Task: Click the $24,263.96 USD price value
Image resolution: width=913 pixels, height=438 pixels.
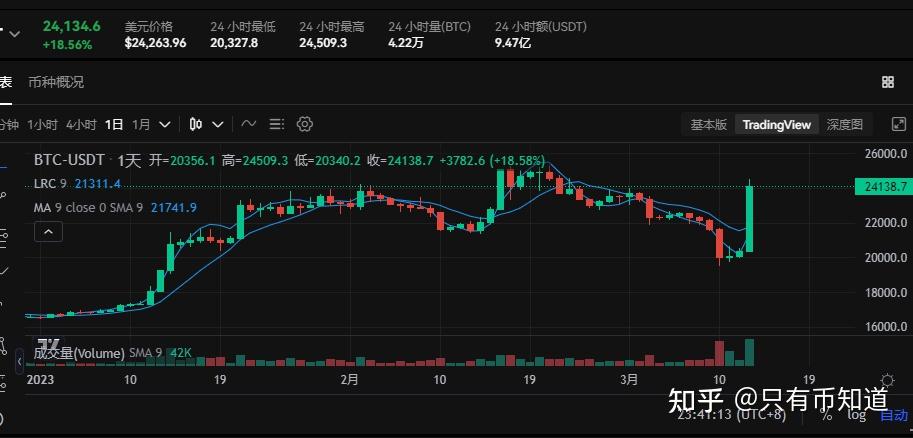Action: tap(155, 43)
